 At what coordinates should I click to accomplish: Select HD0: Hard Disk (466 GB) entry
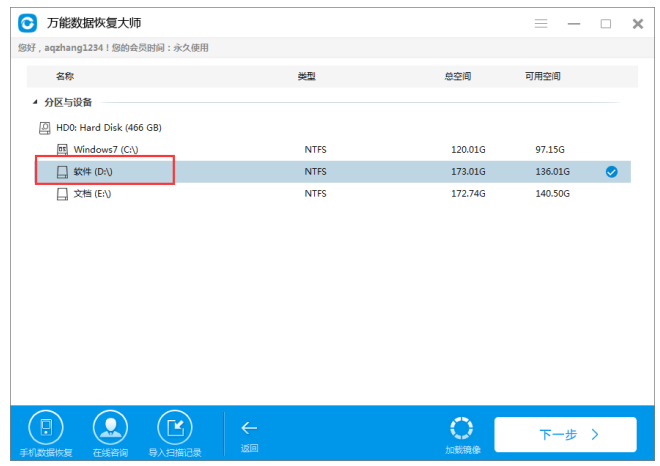pyautogui.click(x=109, y=128)
